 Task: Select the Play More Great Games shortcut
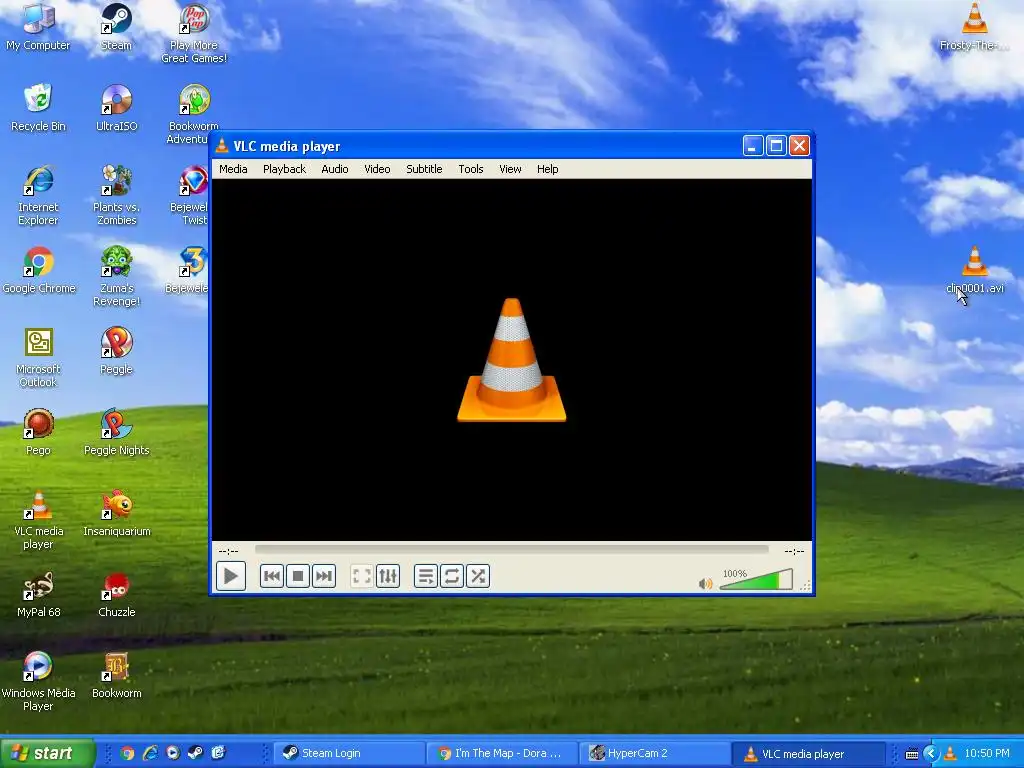pos(194,33)
